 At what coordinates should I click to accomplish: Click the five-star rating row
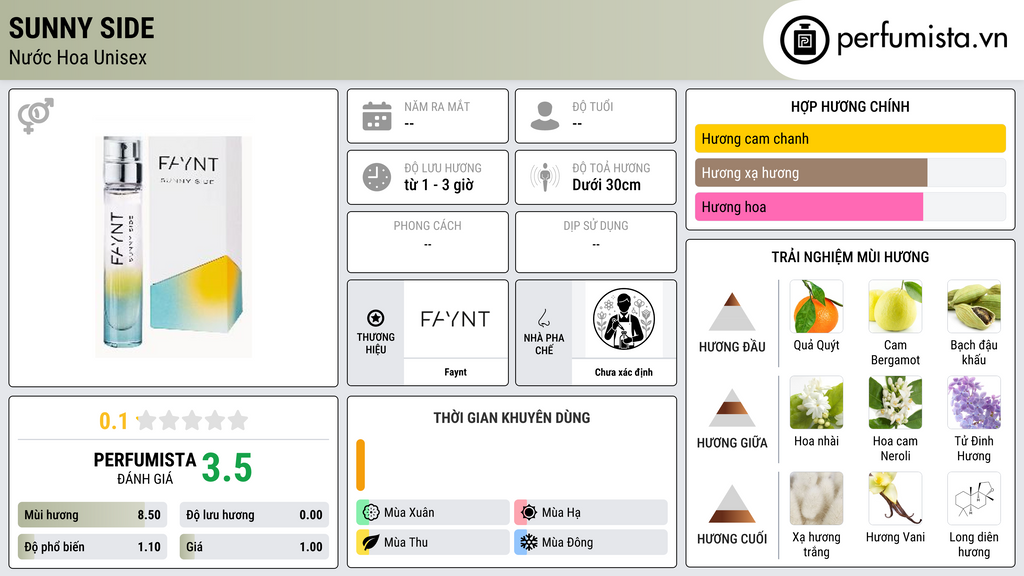tap(193, 420)
